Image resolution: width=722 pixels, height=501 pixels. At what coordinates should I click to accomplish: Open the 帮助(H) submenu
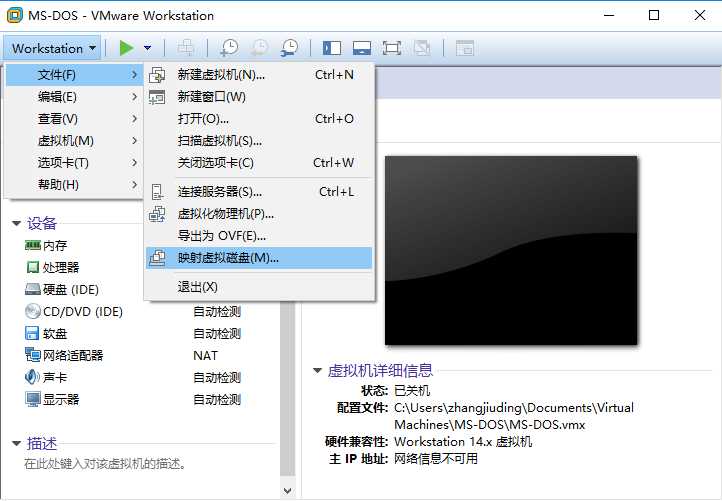point(74,185)
